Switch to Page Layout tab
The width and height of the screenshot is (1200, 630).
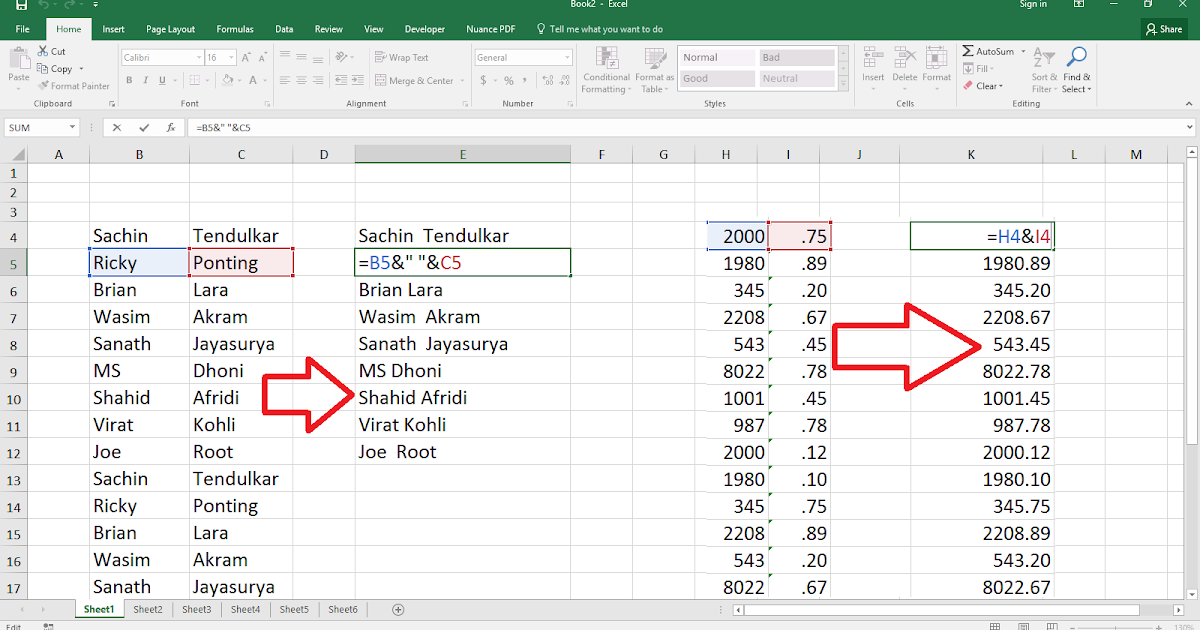pos(171,29)
